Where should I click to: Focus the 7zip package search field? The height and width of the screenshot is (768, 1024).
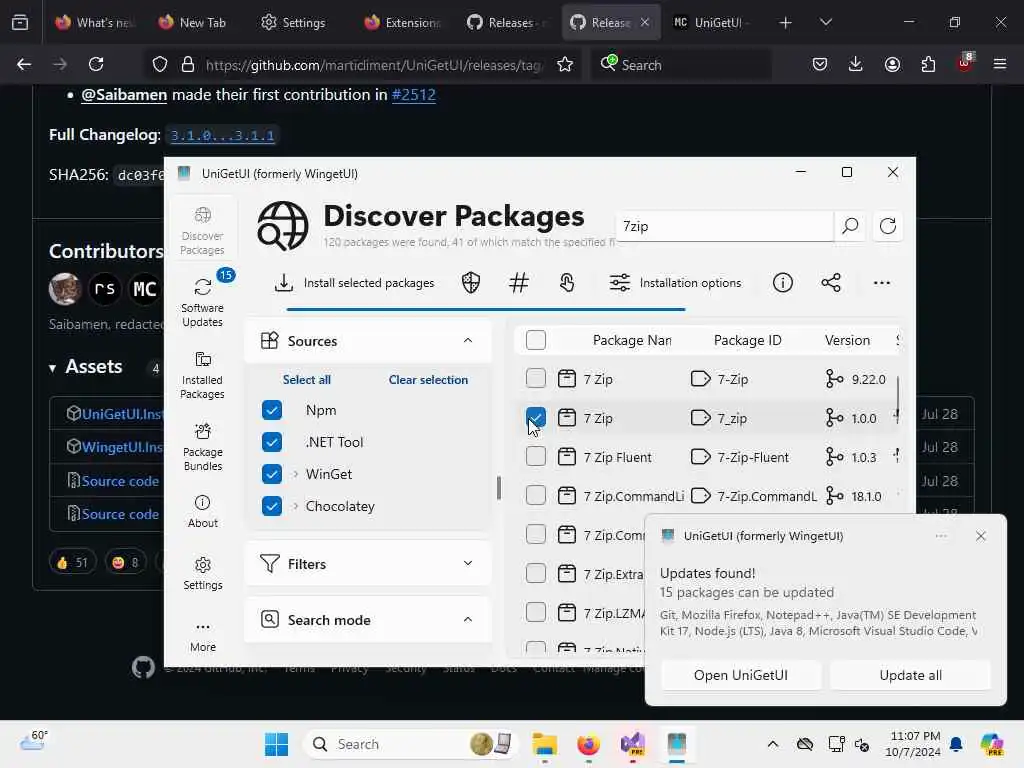[724, 226]
